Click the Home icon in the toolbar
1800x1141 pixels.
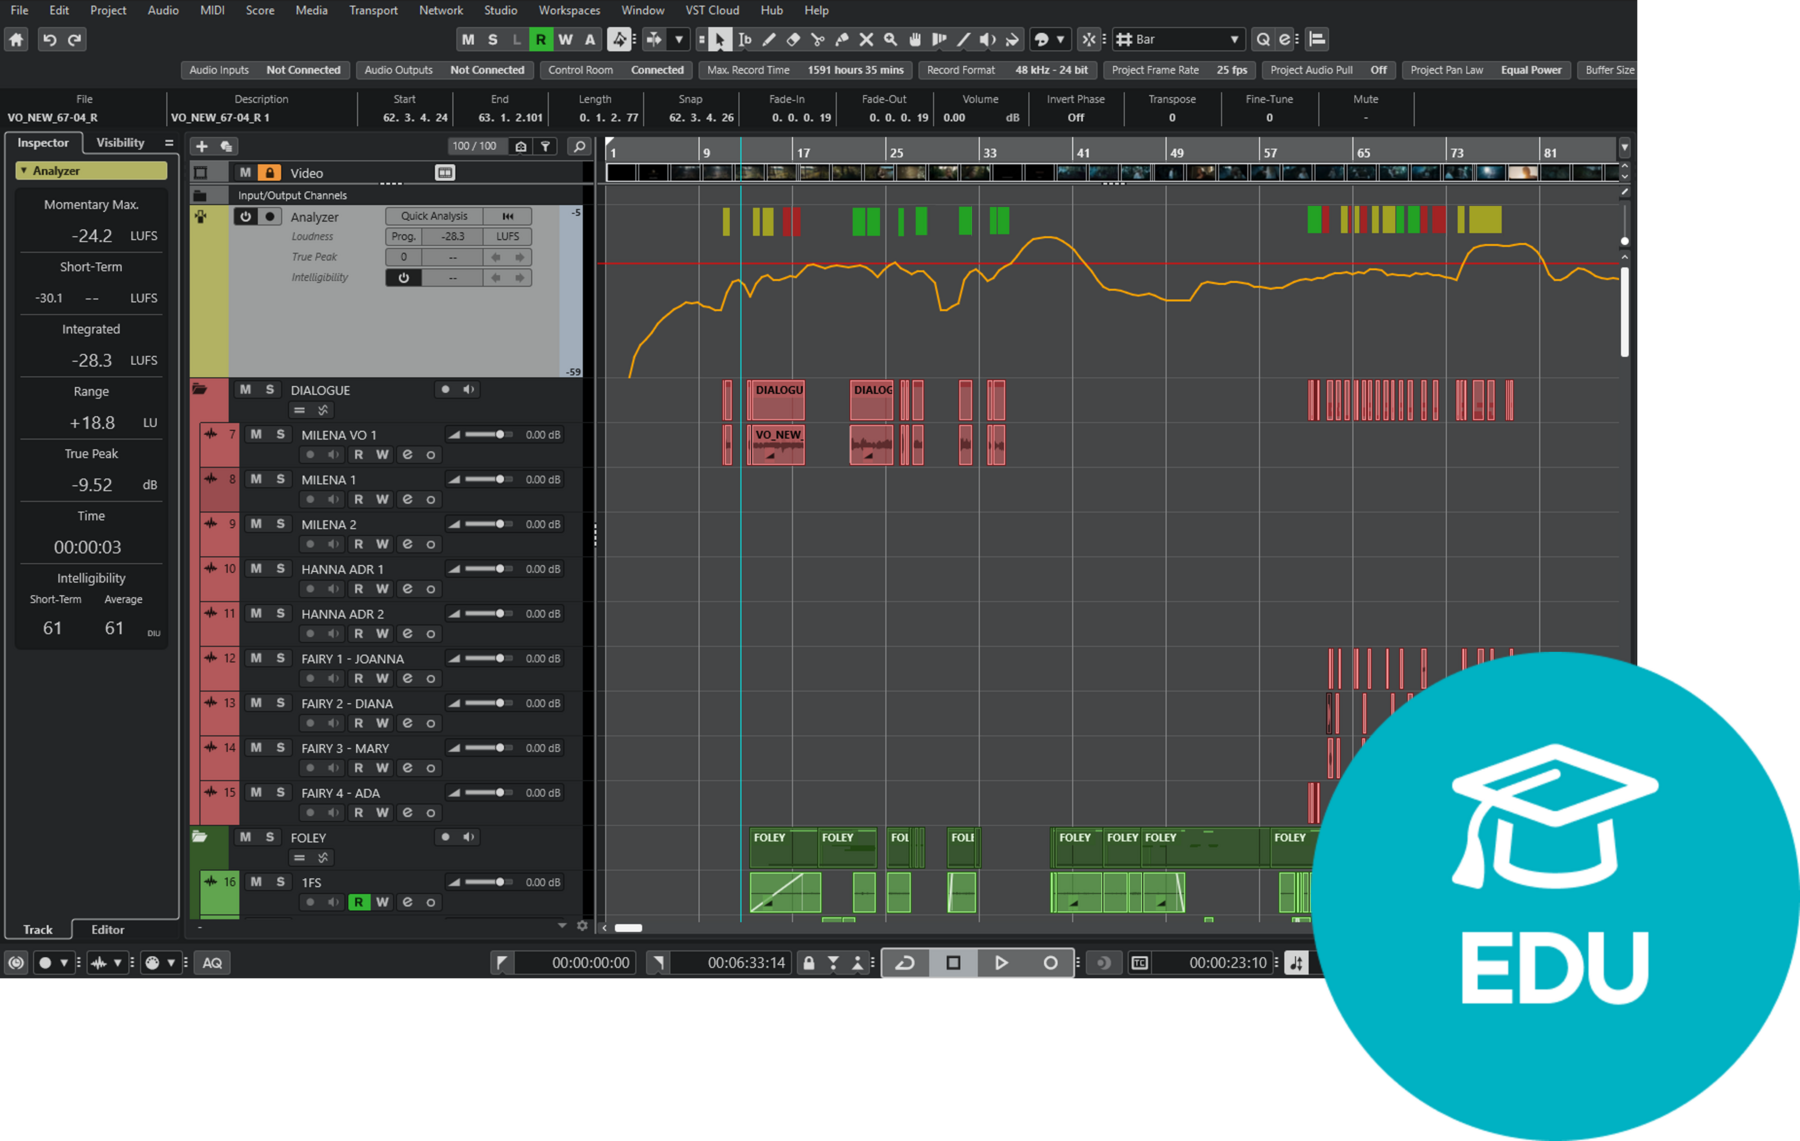(x=16, y=40)
